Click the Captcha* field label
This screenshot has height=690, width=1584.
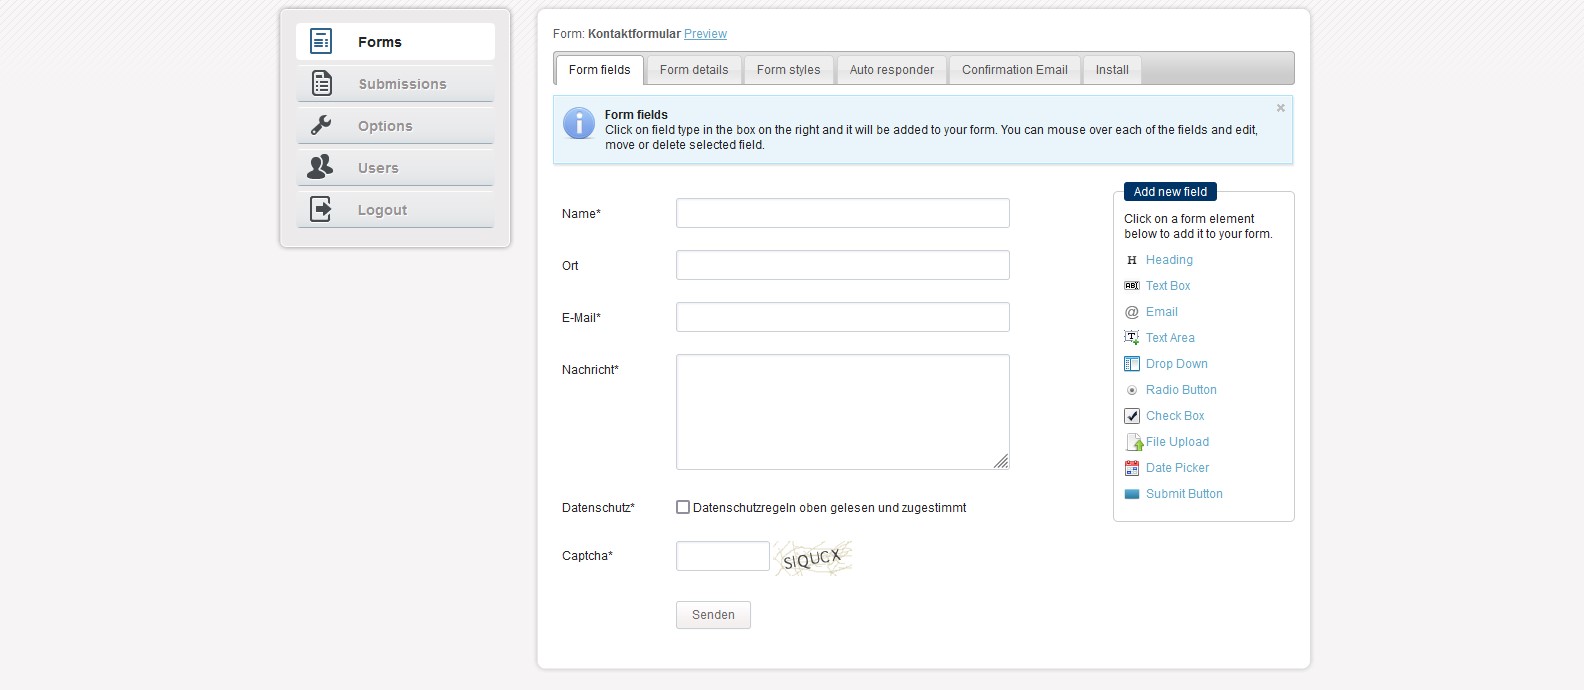click(587, 556)
